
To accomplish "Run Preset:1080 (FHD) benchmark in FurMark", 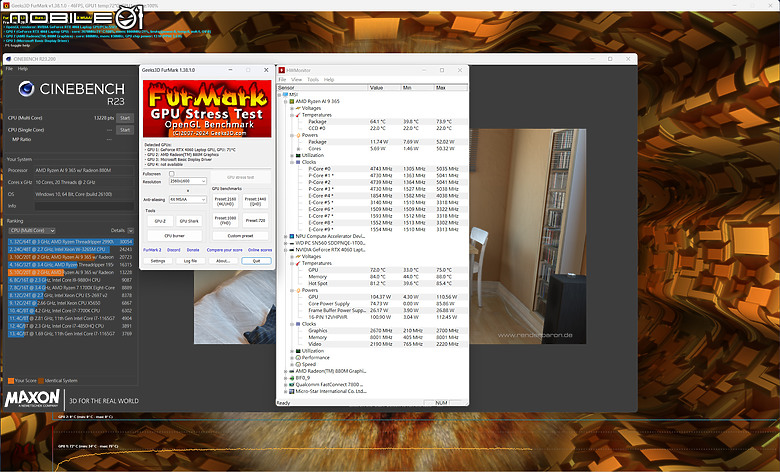I will tap(225, 220).
